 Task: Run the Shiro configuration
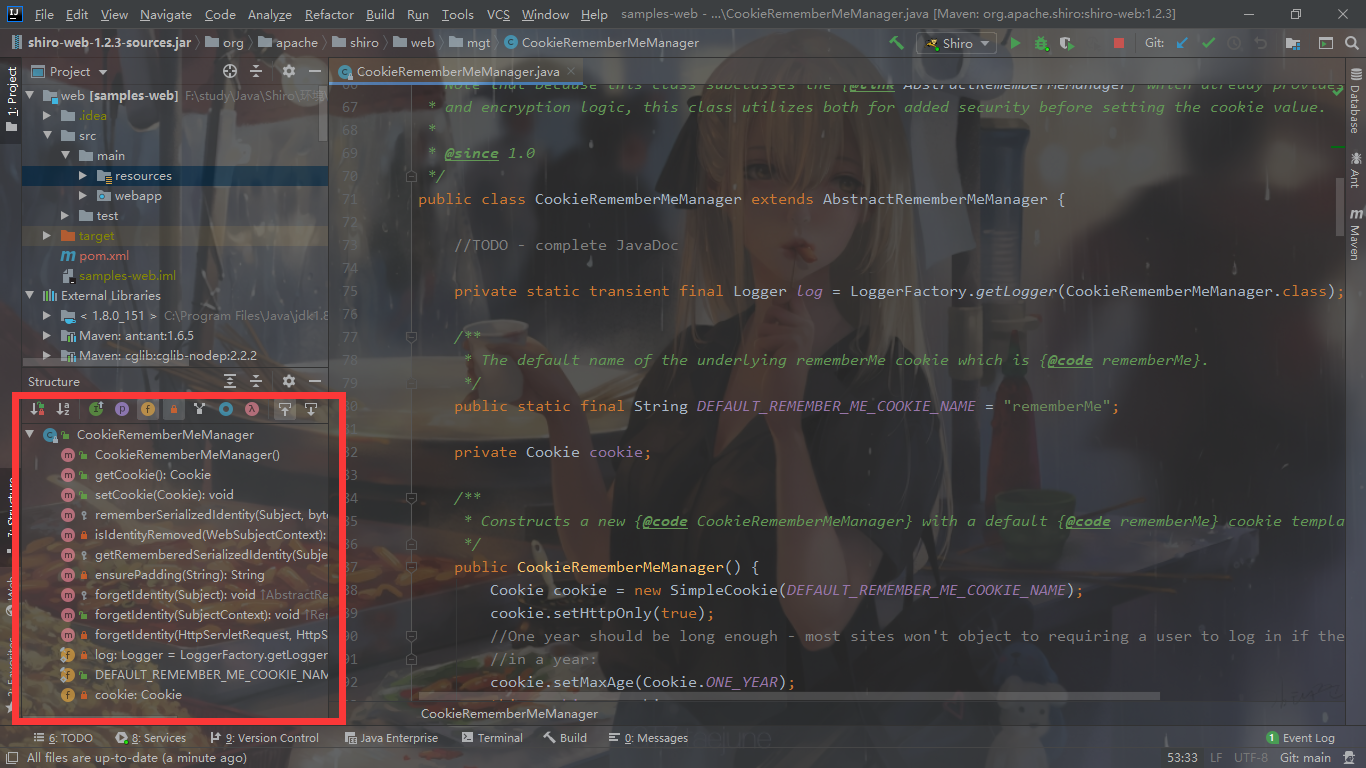point(1016,43)
